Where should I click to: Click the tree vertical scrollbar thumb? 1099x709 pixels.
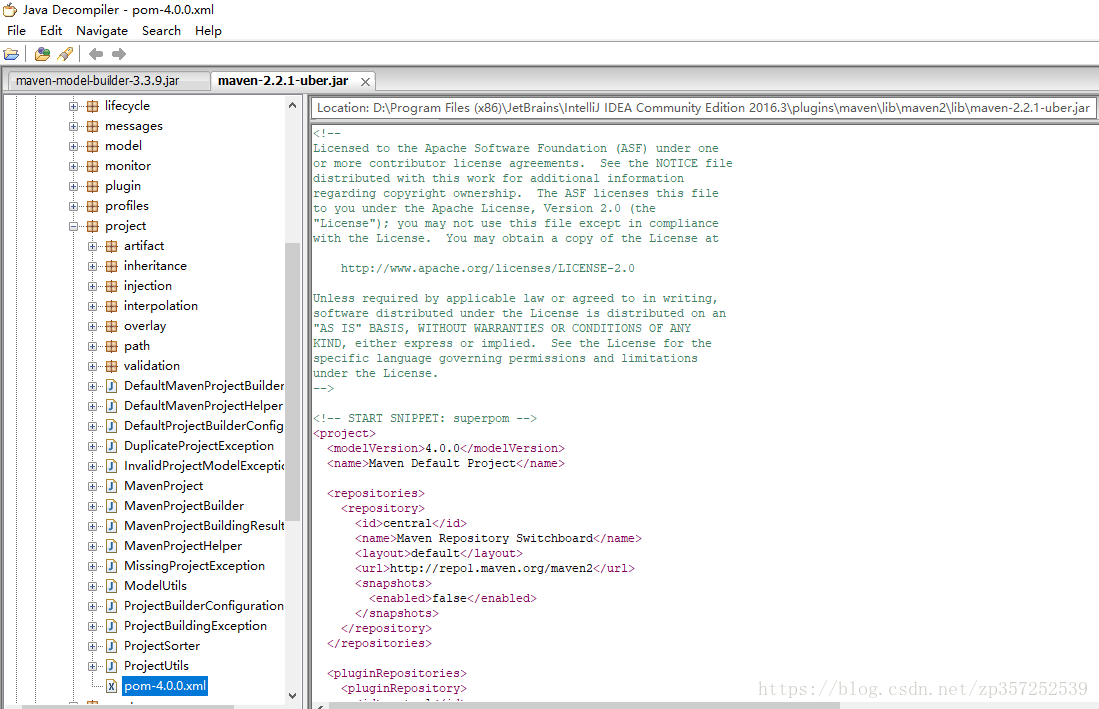coord(292,382)
